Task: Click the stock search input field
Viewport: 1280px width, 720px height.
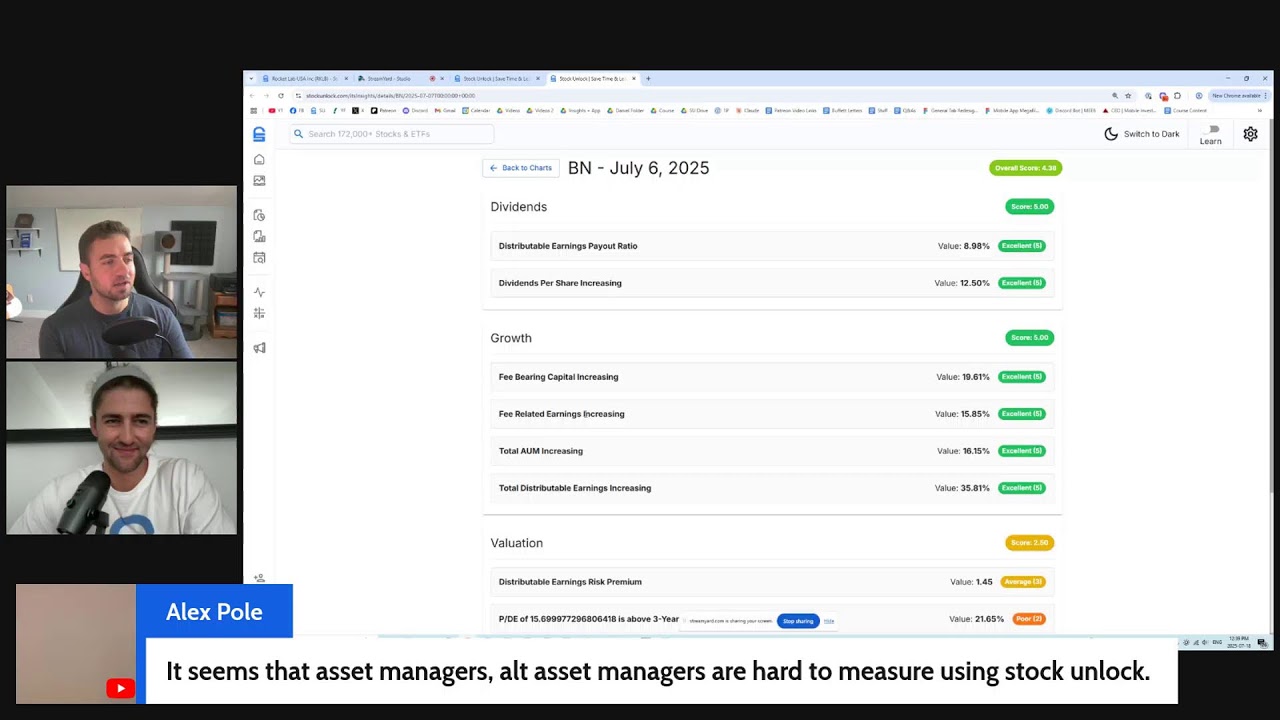Action: pyautogui.click(x=392, y=134)
